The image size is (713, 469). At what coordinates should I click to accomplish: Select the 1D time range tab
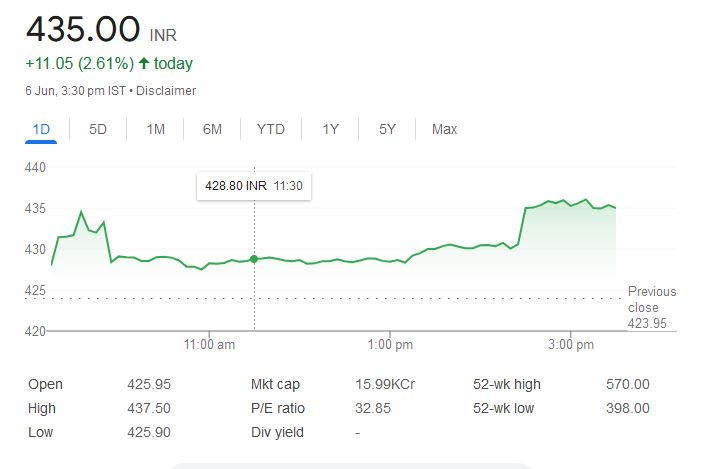[x=41, y=129]
